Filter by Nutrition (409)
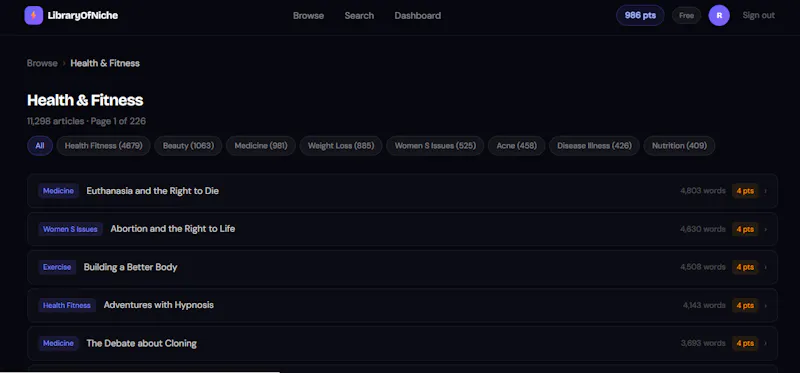The image size is (800, 373). (x=679, y=146)
